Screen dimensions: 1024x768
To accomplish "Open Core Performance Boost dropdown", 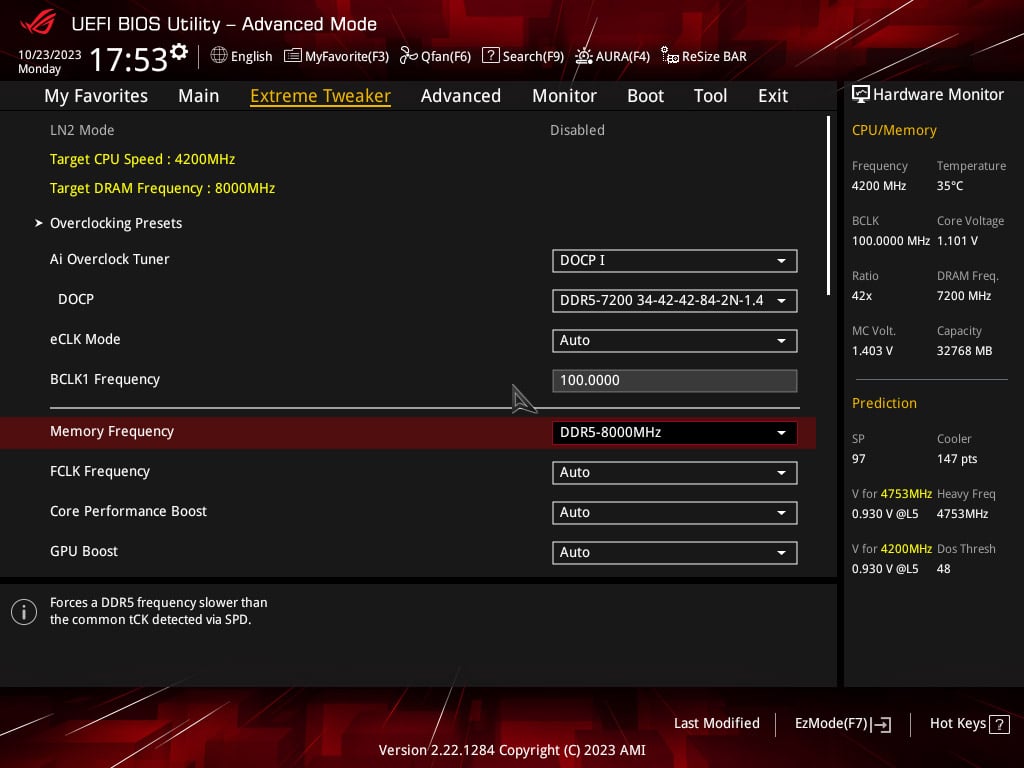I will pos(674,513).
